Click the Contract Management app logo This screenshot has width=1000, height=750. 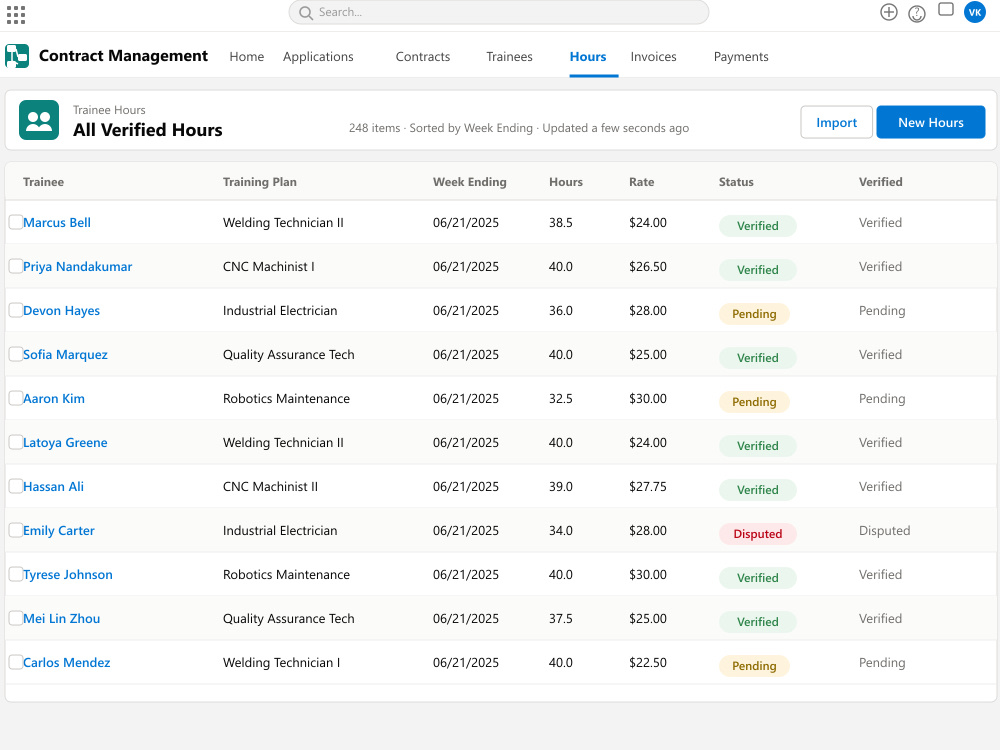17,56
